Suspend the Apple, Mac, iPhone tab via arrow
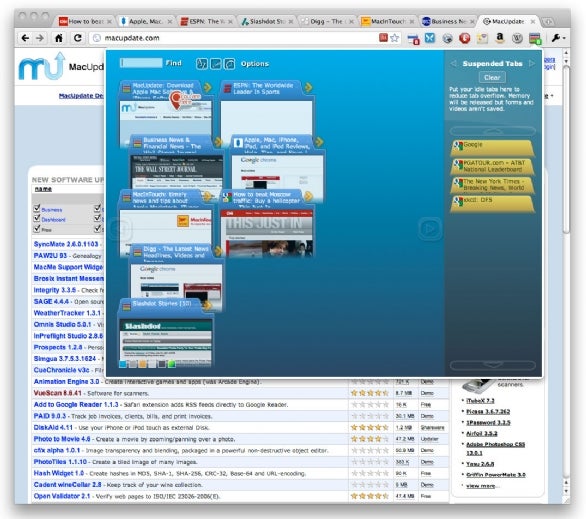586x519 pixels. (319, 142)
